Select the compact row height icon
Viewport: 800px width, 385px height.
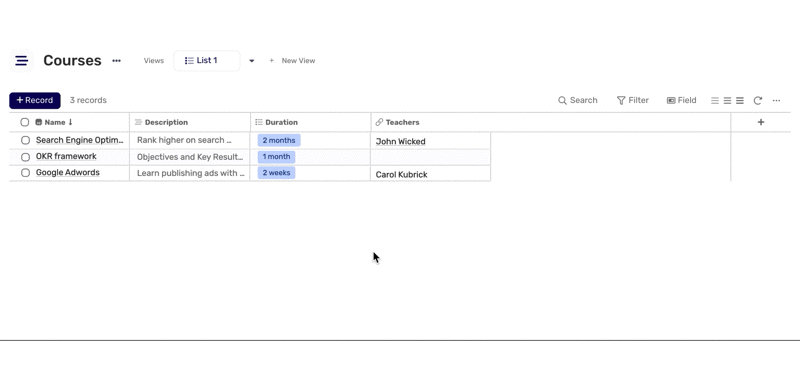pos(715,100)
